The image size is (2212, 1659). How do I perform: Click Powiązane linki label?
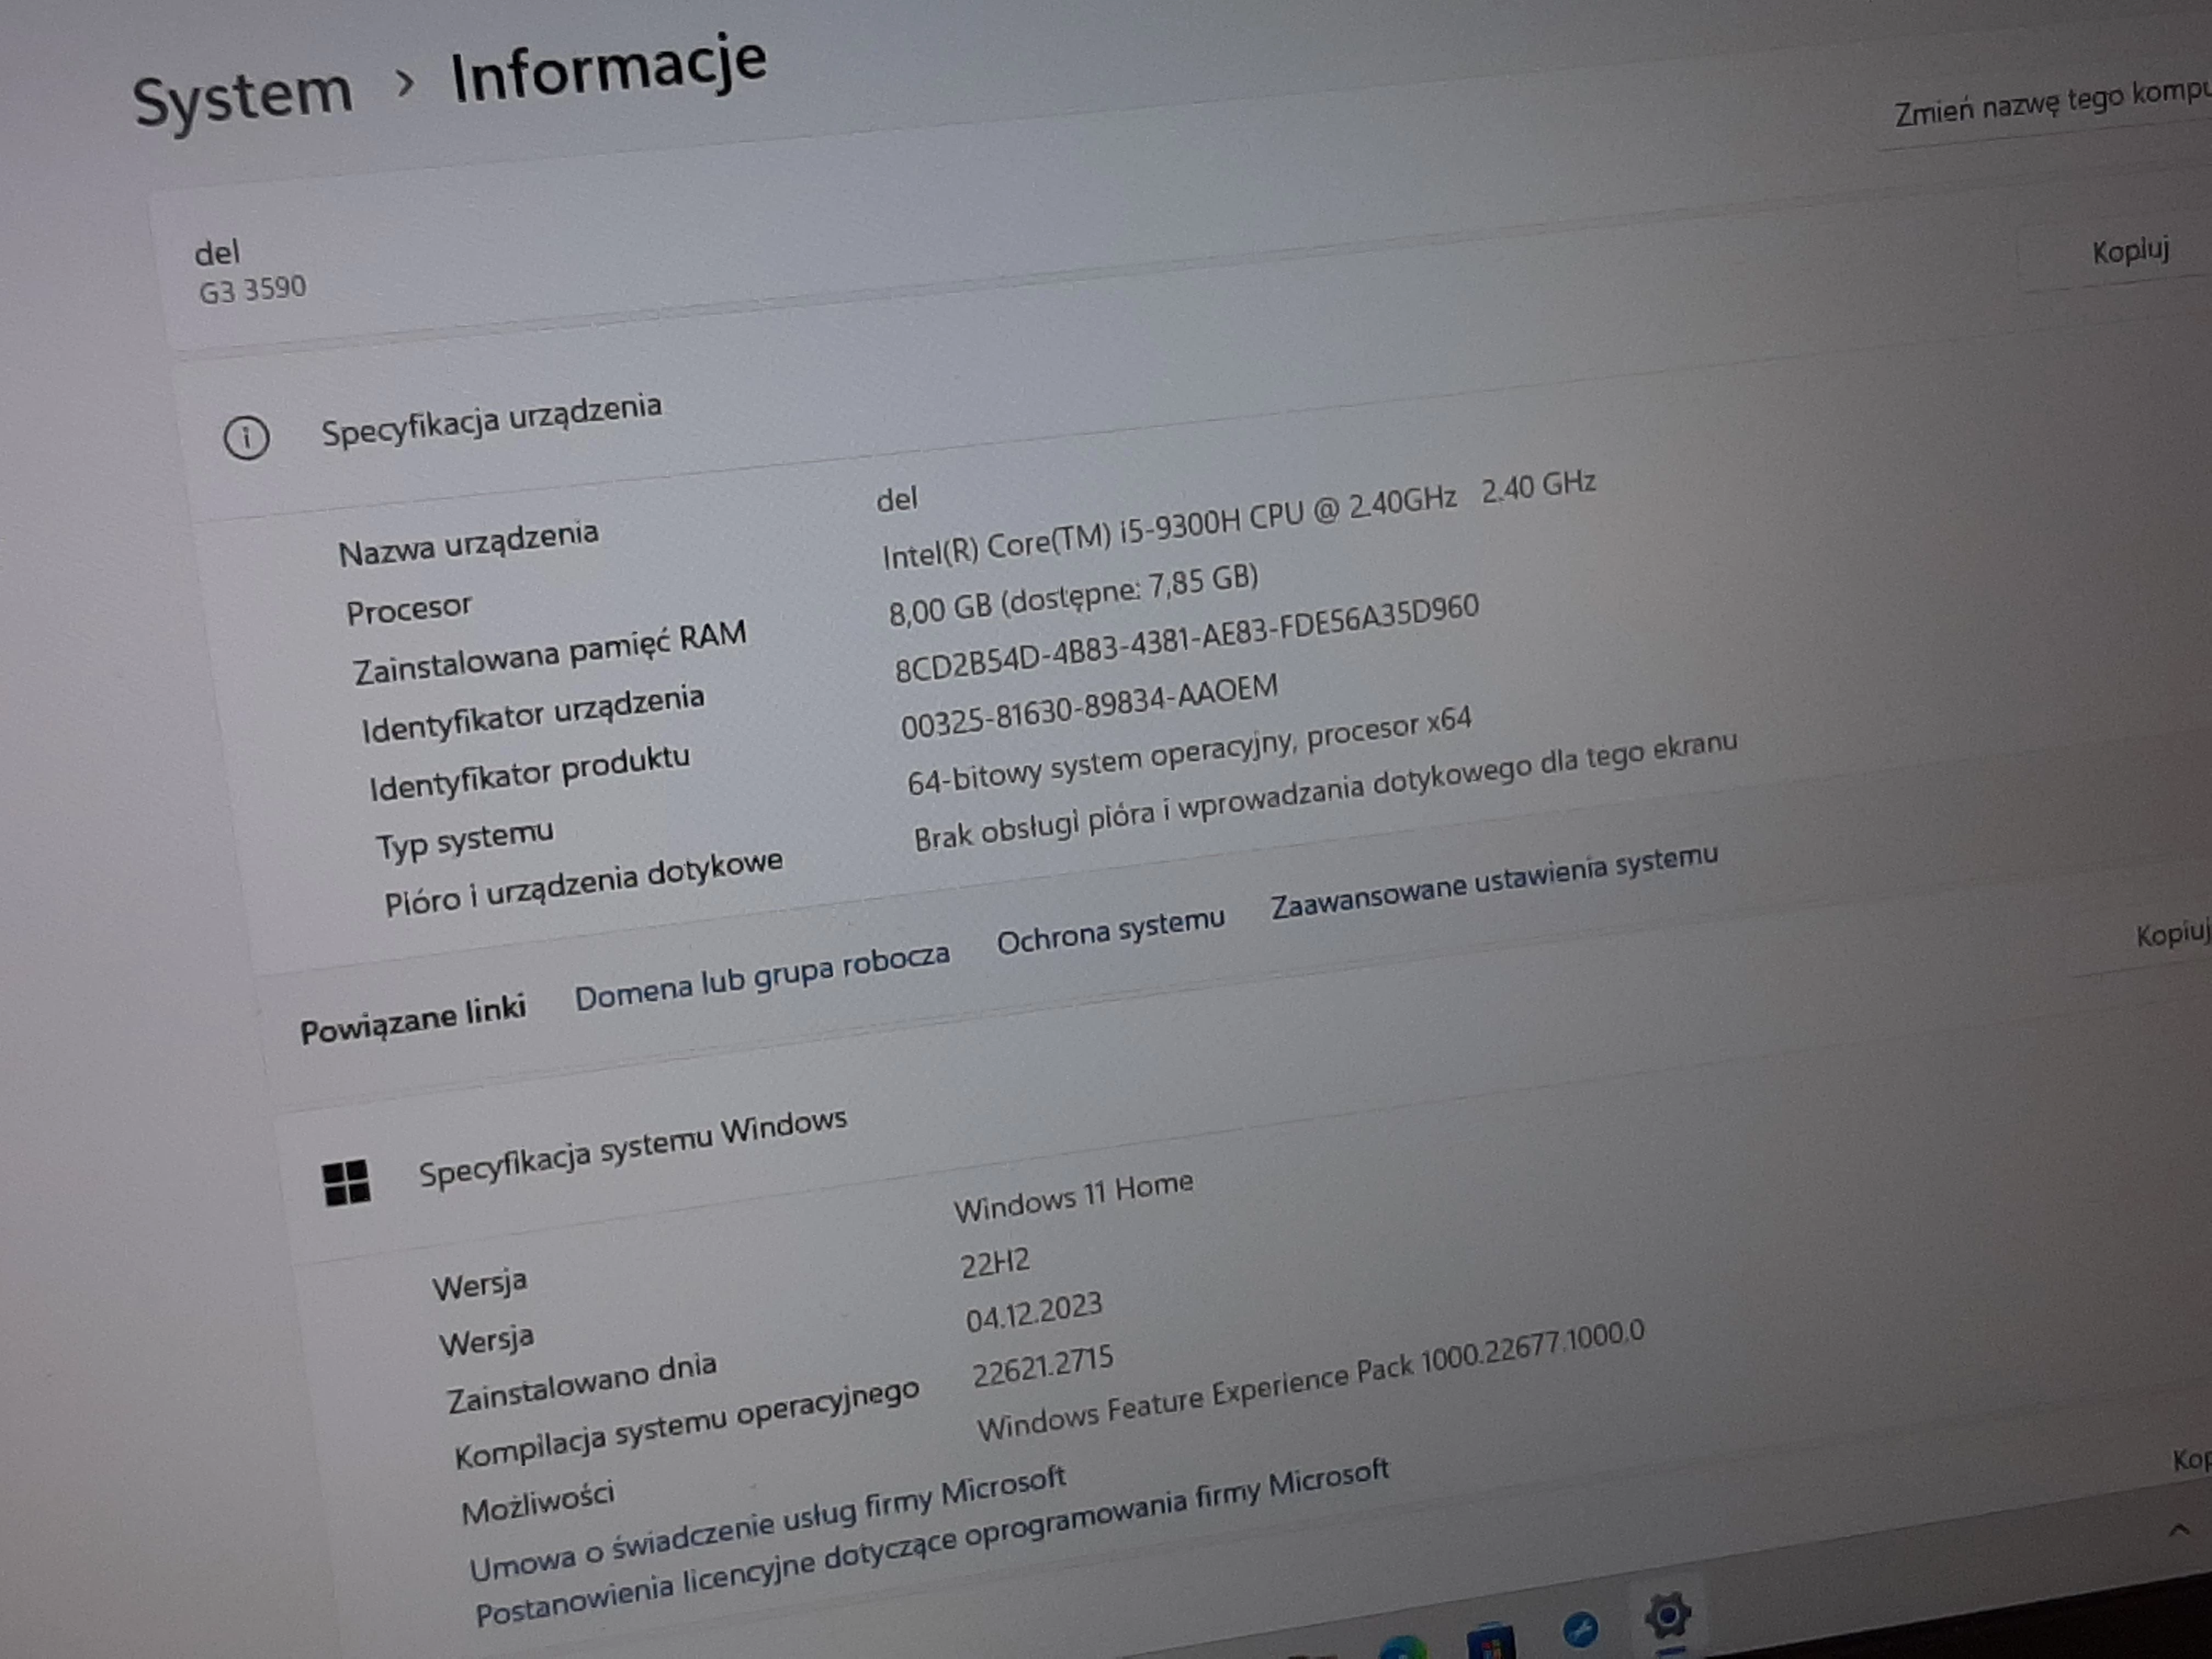click(x=413, y=1020)
